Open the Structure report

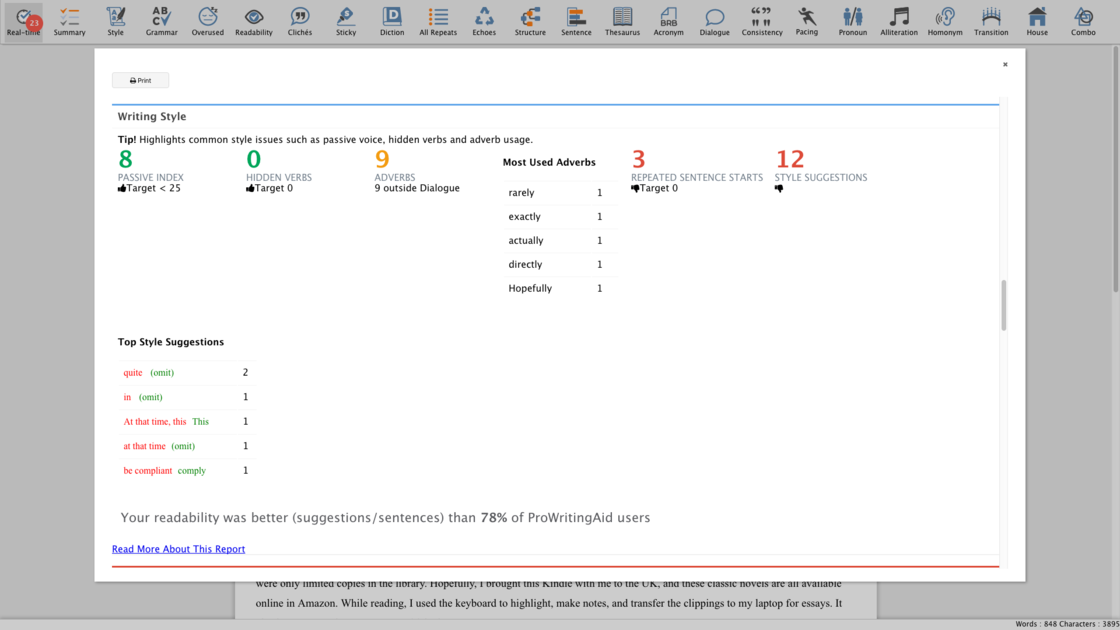coord(530,21)
